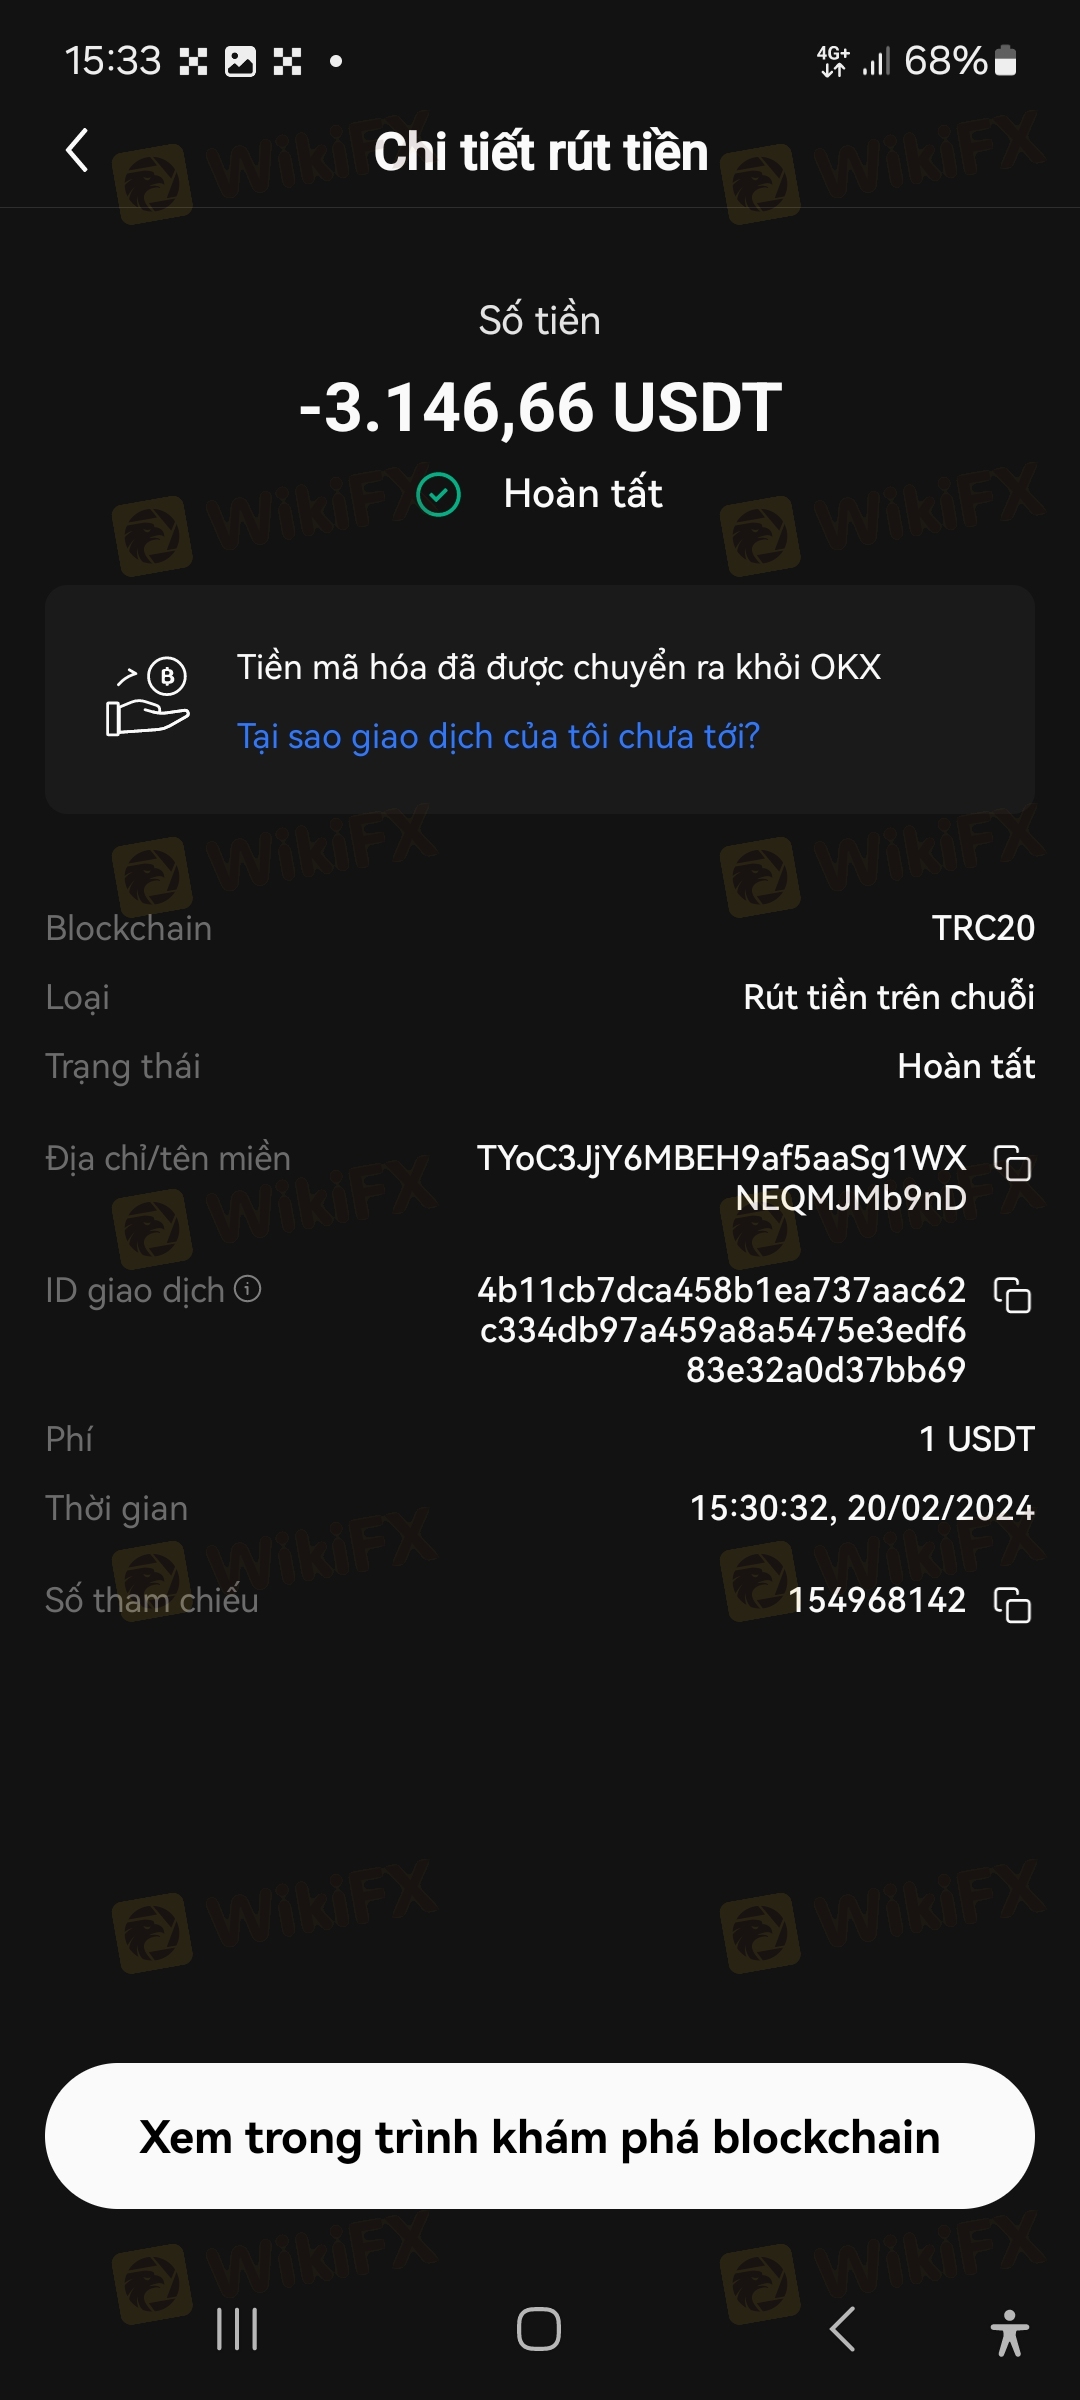Viewport: 1080px width, 2400px height.
Task: Select the TRC20 blockchain value
Action: click(x=983, y=928)
